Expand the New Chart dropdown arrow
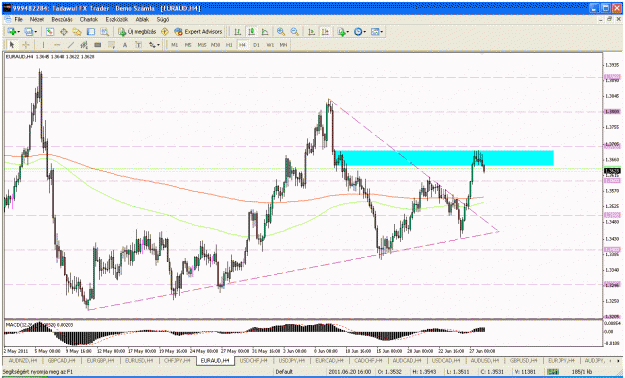This screenshot has width=625, height=378. [19, 32]
